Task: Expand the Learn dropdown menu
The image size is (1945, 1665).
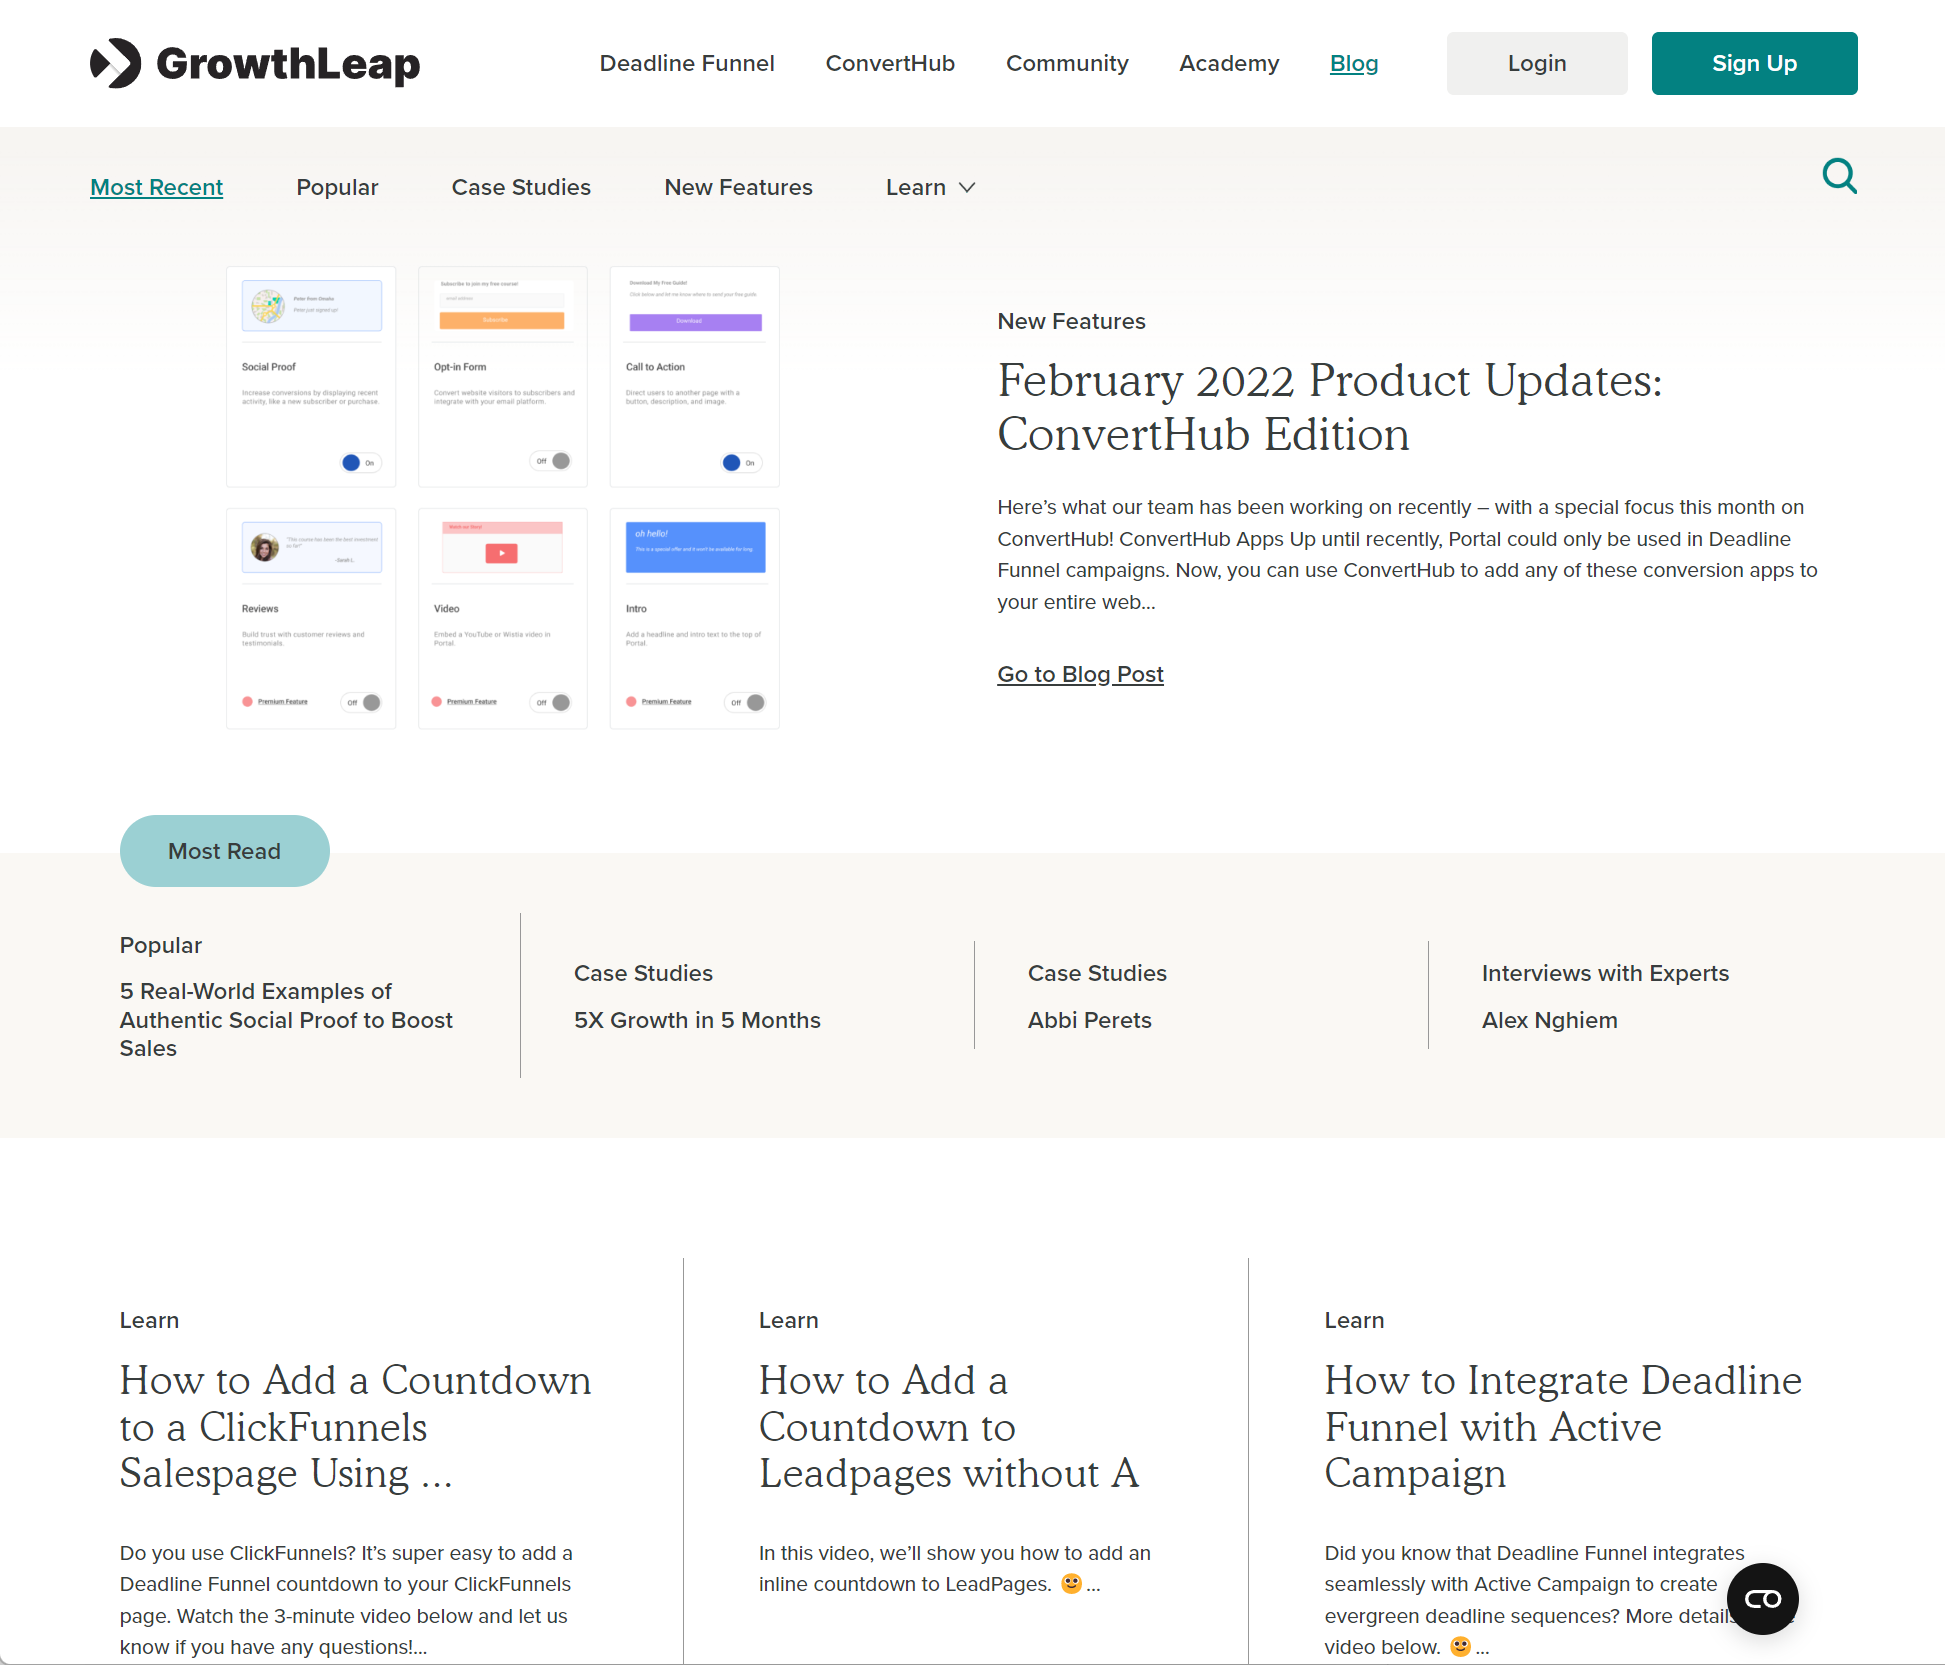Action: tap(929, 187)
